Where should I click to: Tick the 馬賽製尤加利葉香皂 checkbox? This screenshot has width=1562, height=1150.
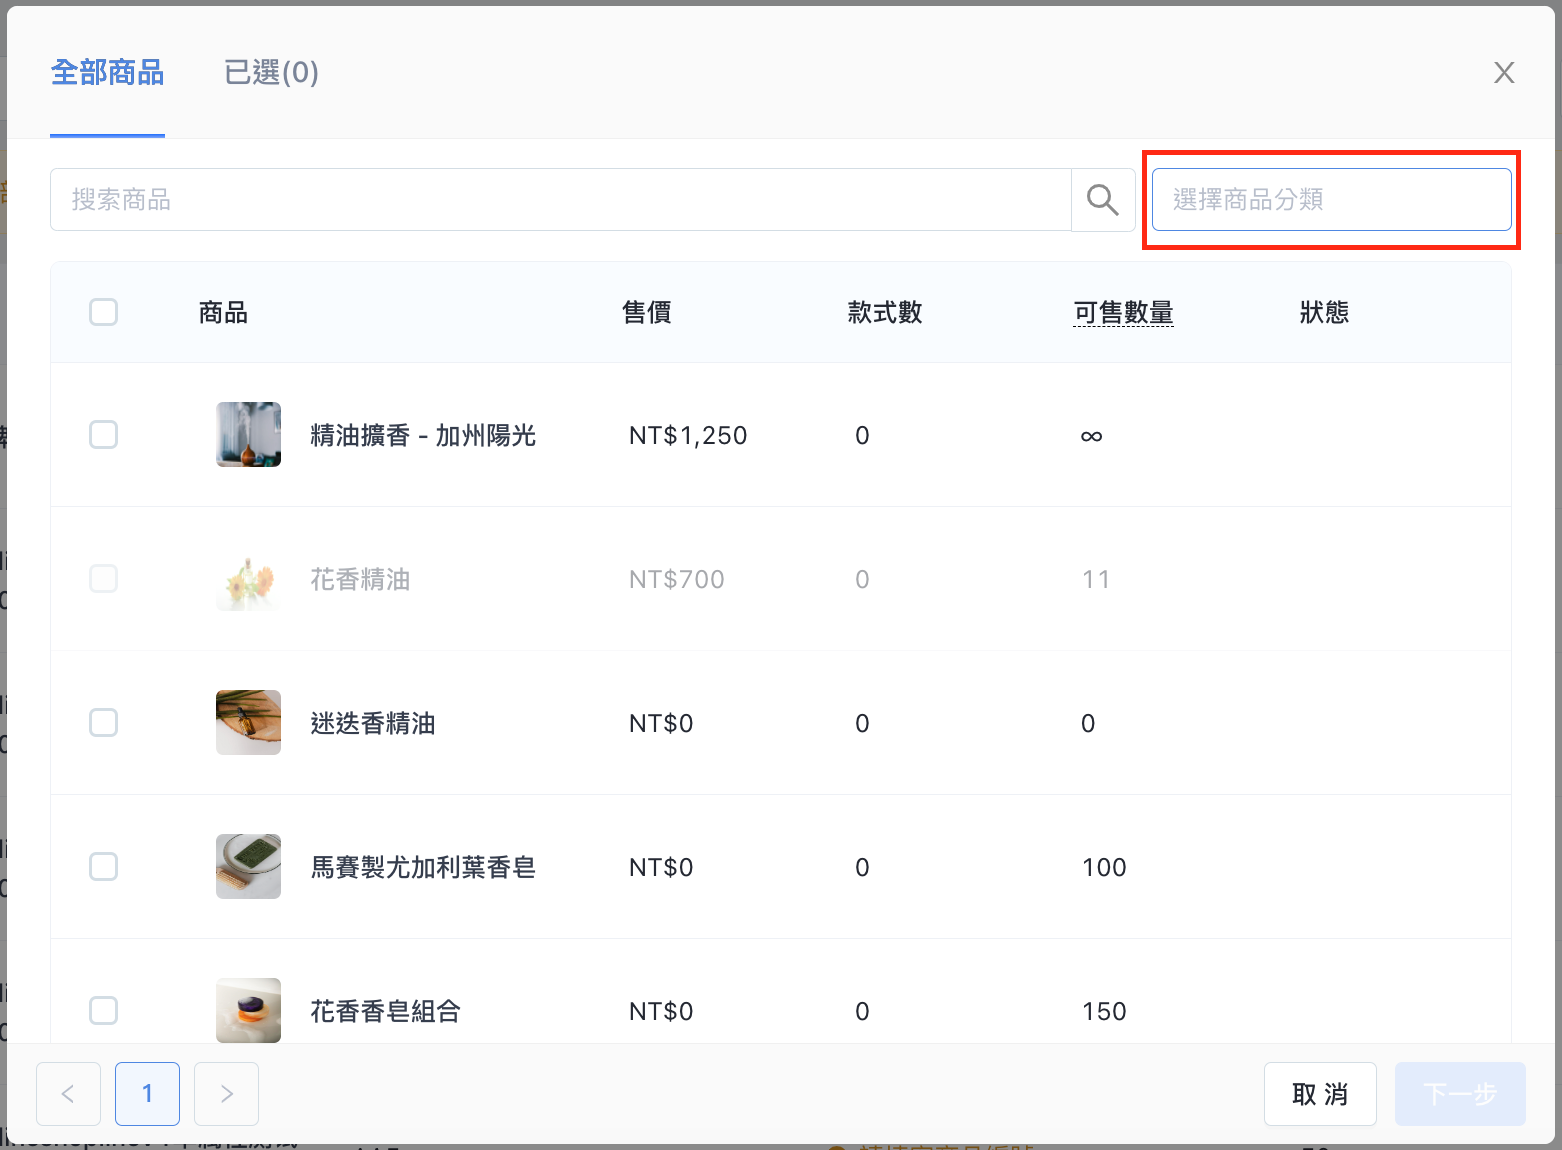[x=104, y=867]
